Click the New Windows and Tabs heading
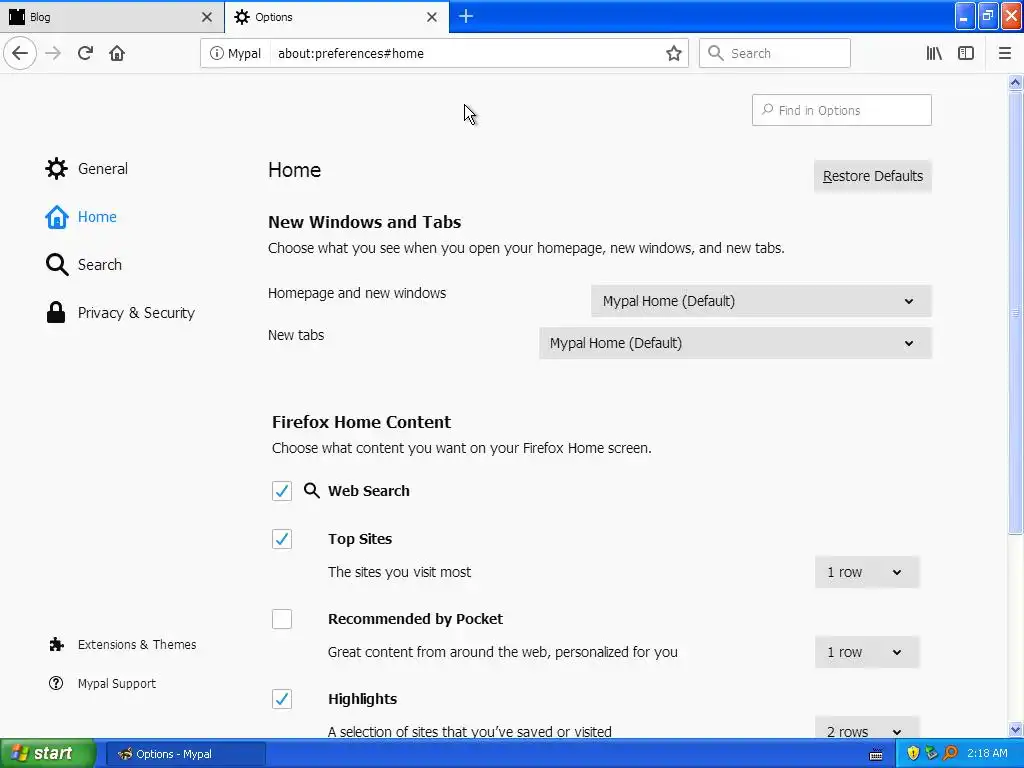The height and width of the screenshot is (768, 1024). [x=364, y=222]
